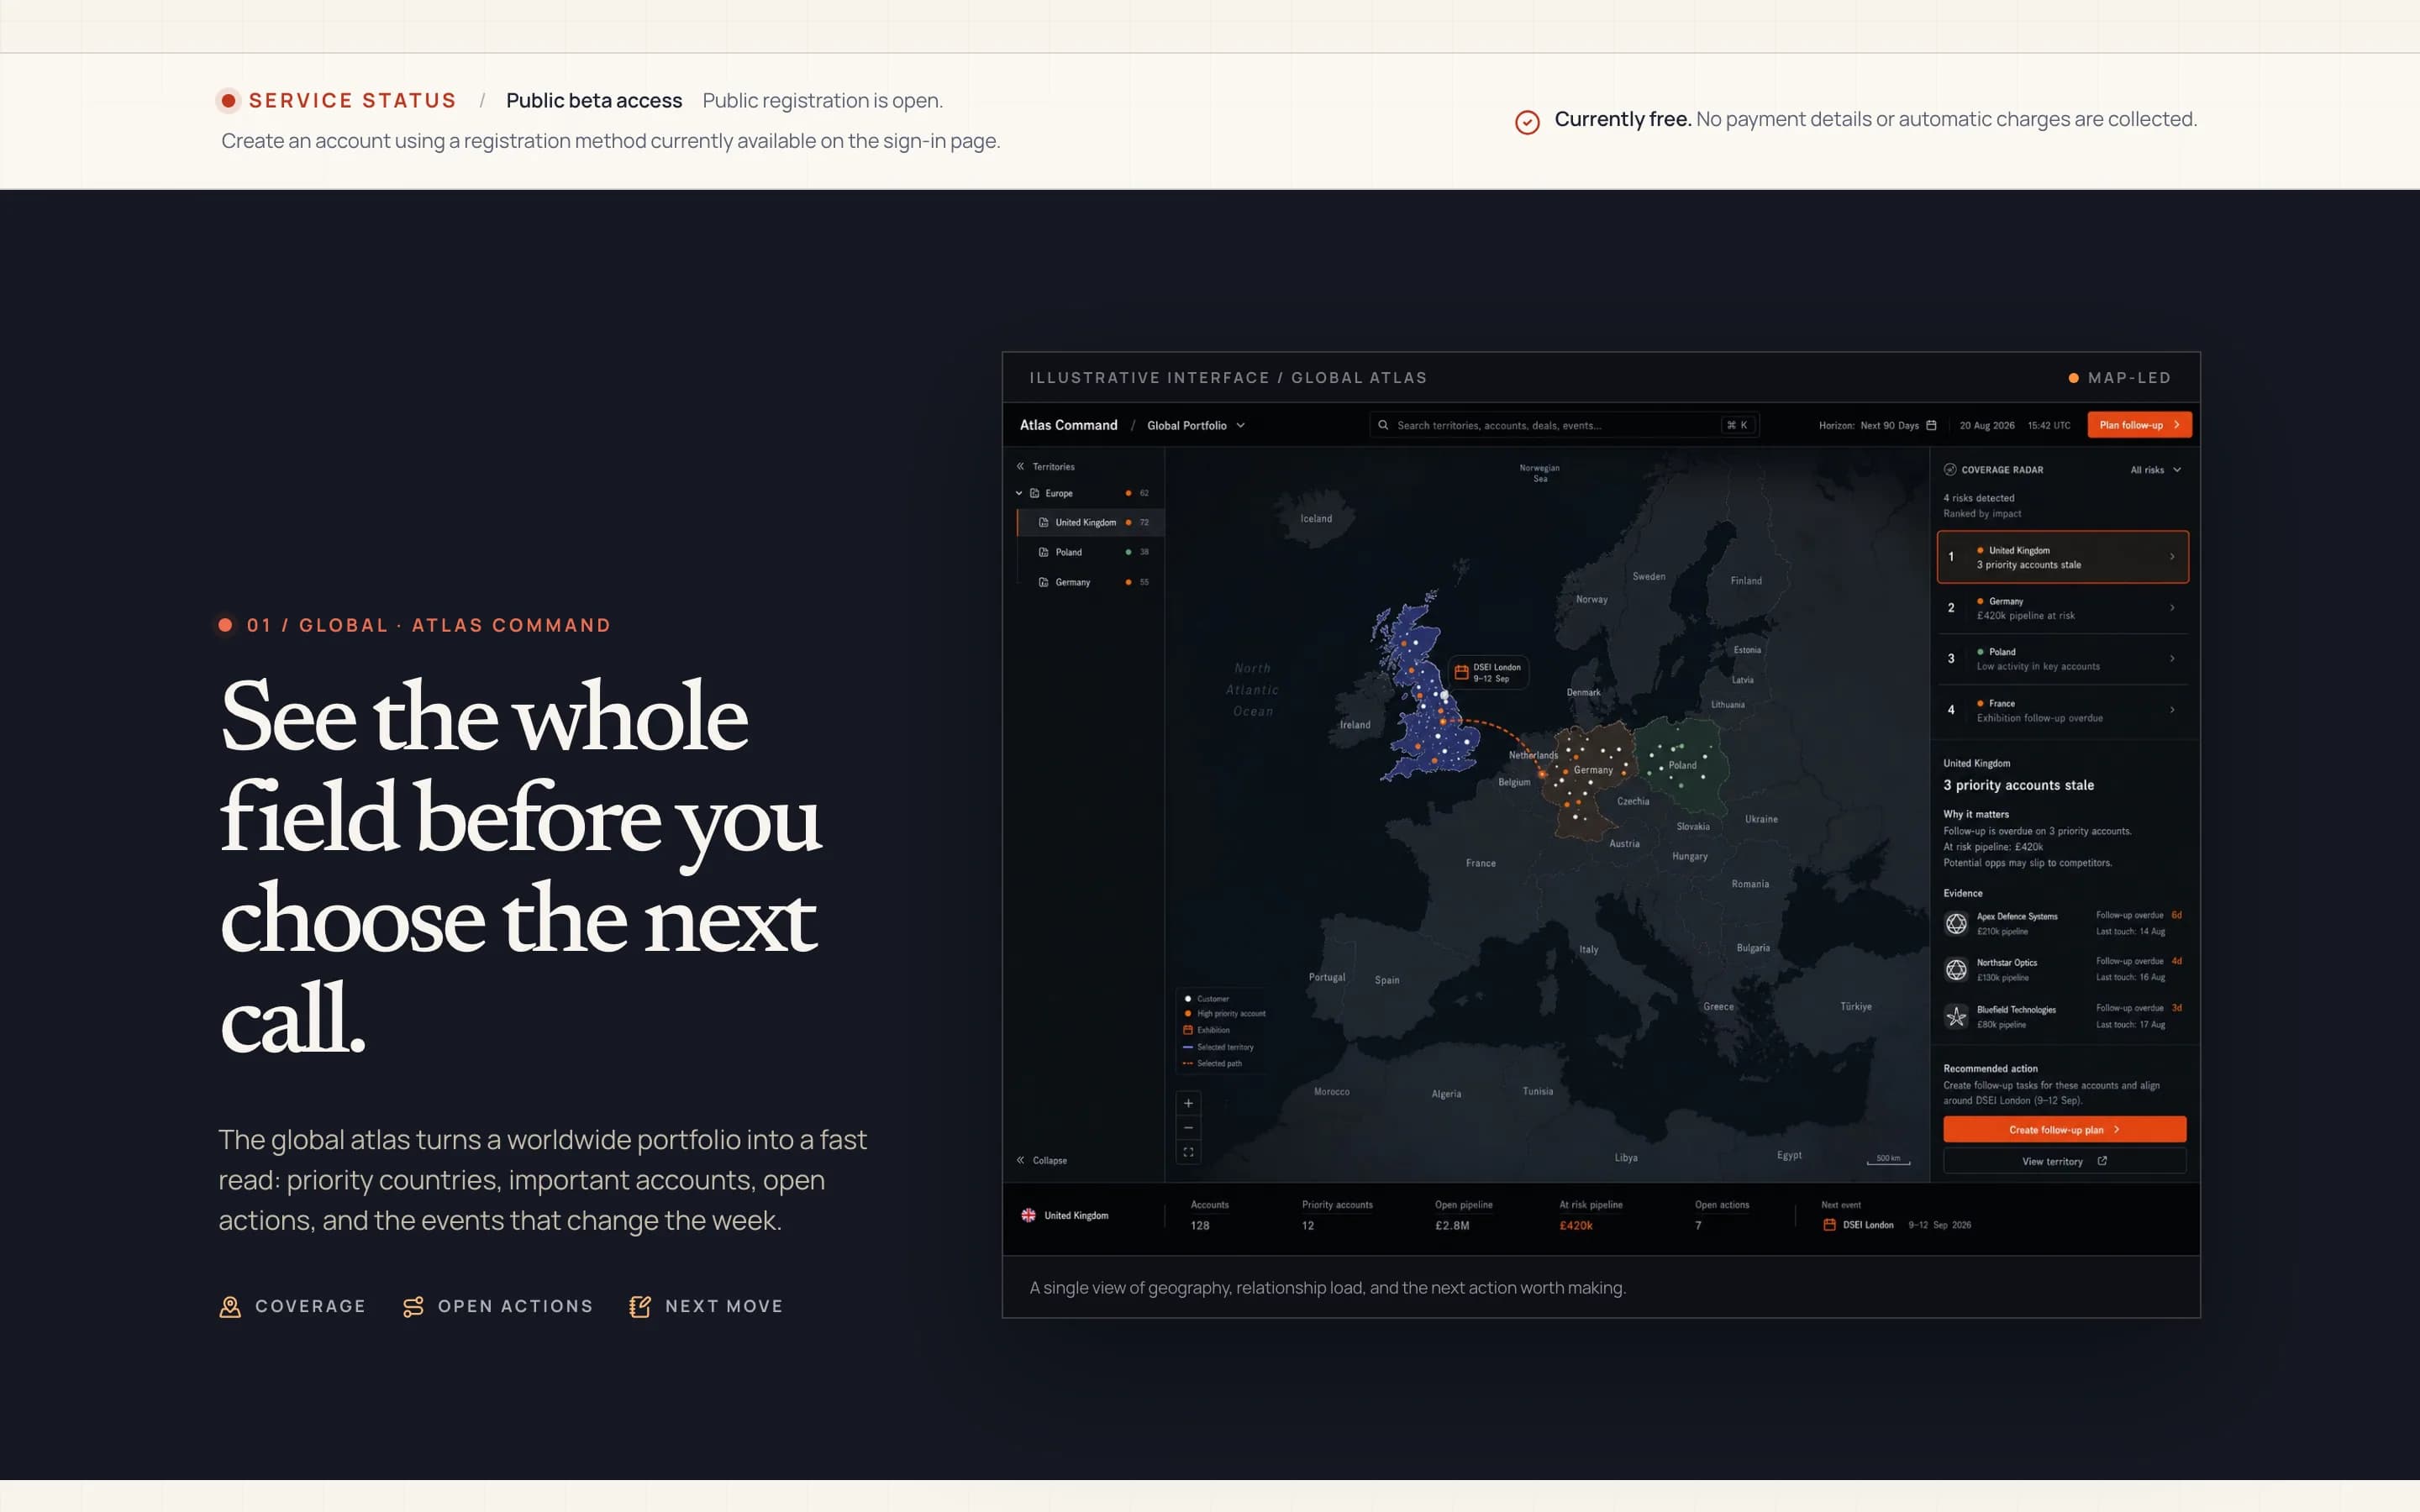Click the search territories input field
Image resolution: width=2420 pixels, height=1512 pixels.
click(x=1564, y=425)
